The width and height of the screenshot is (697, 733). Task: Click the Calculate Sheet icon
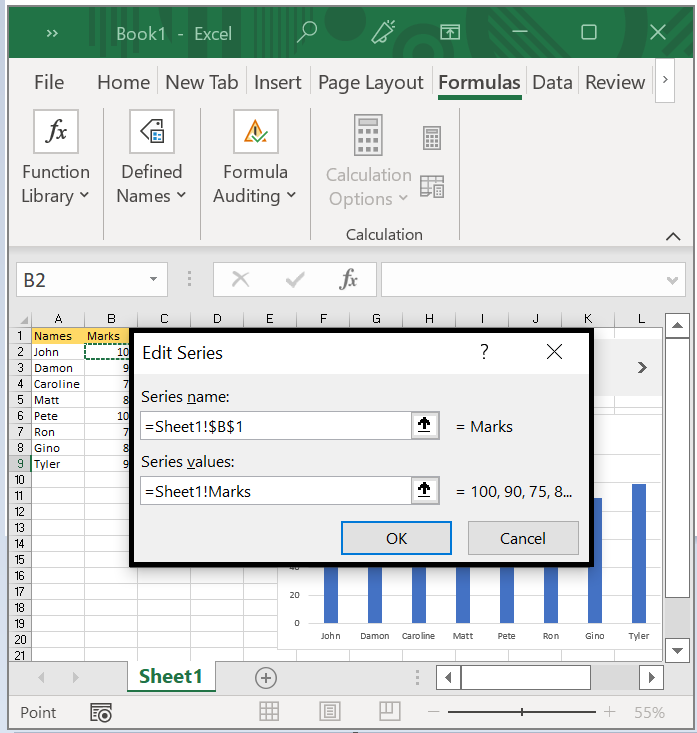432,187
